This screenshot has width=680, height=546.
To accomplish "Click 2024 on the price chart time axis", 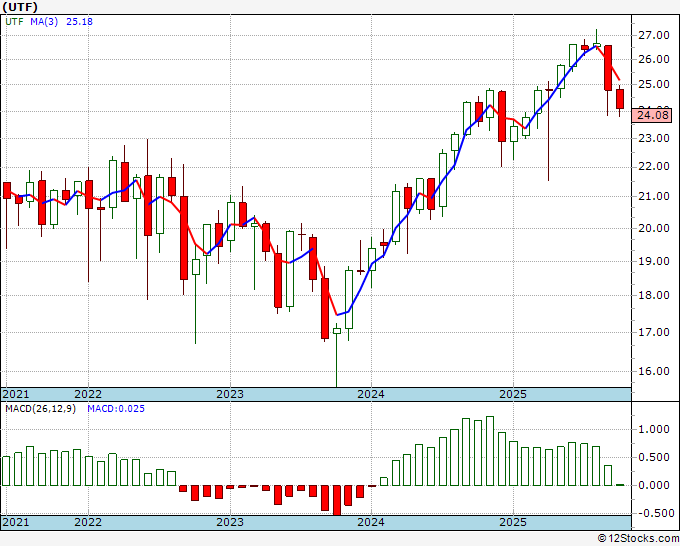I will [x=371, y=394].
